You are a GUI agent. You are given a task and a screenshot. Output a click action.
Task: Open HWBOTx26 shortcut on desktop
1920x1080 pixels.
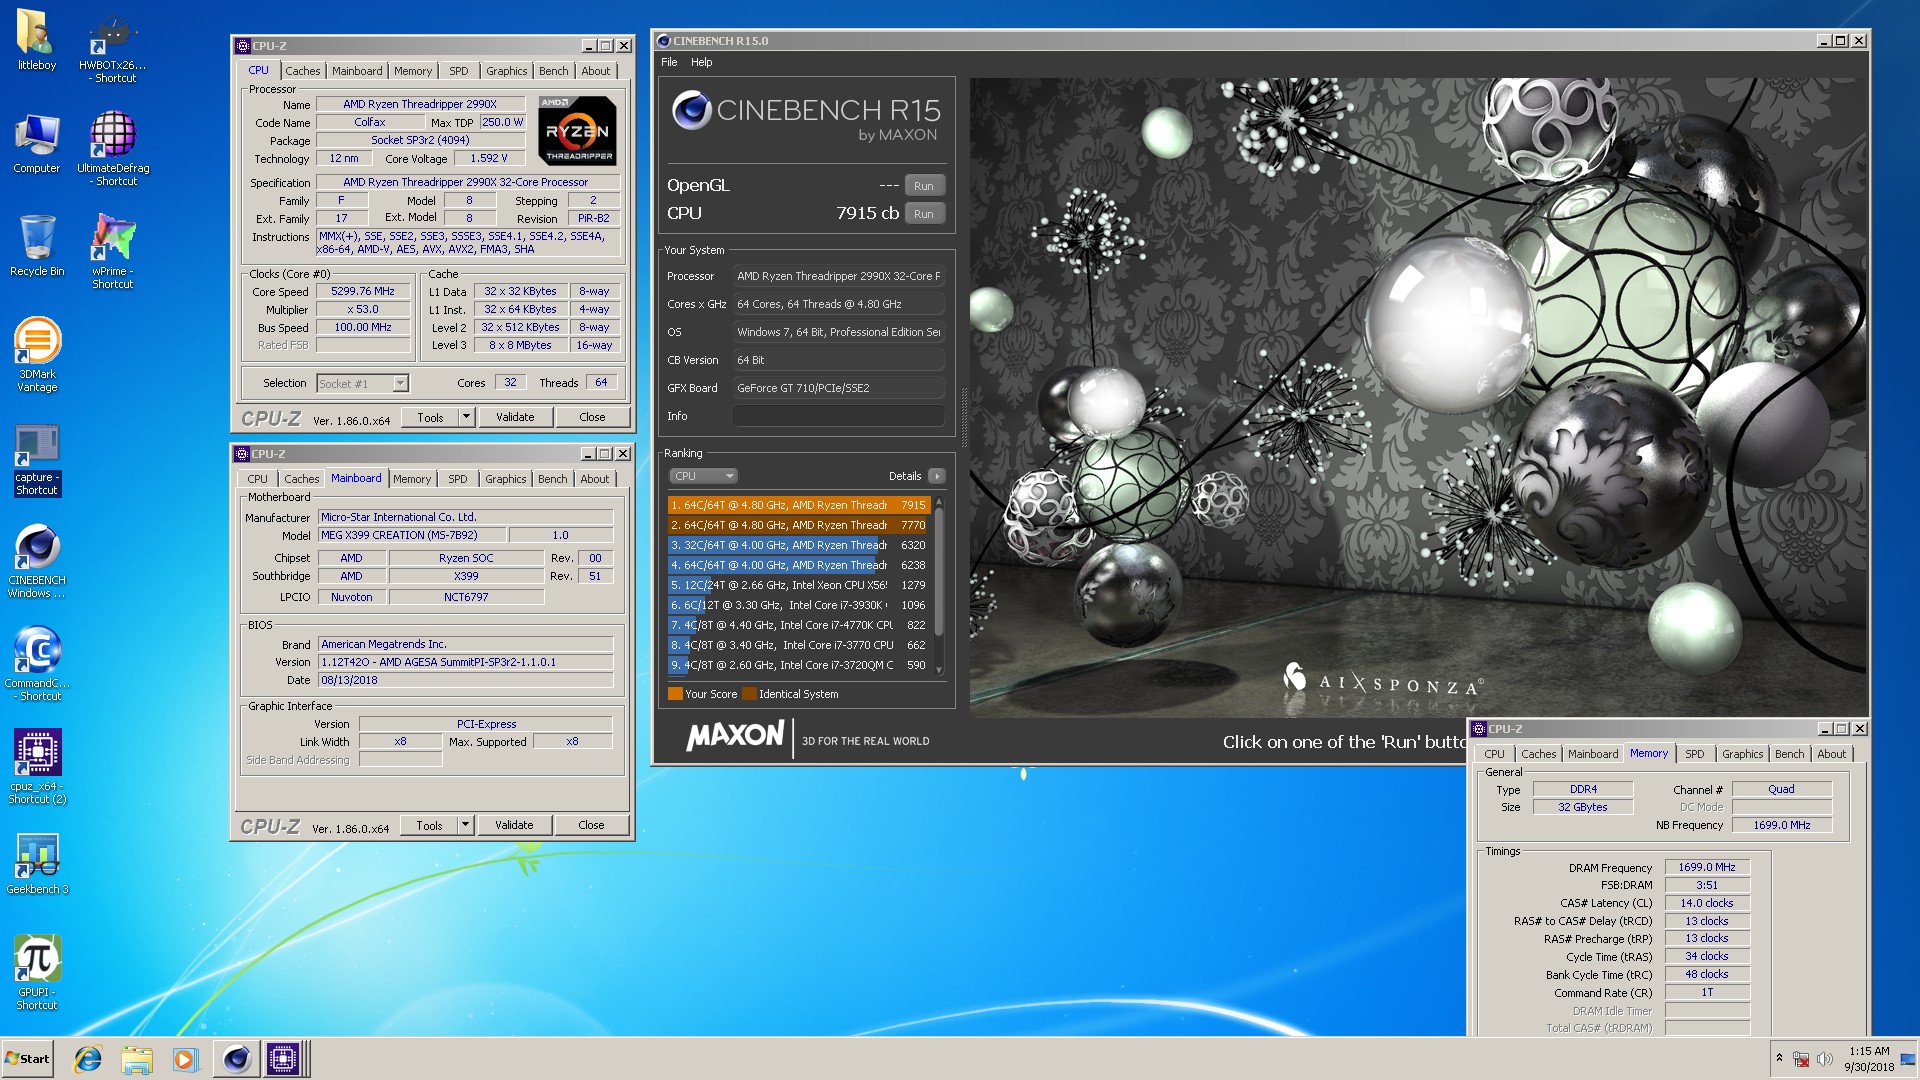click(113, 48)
